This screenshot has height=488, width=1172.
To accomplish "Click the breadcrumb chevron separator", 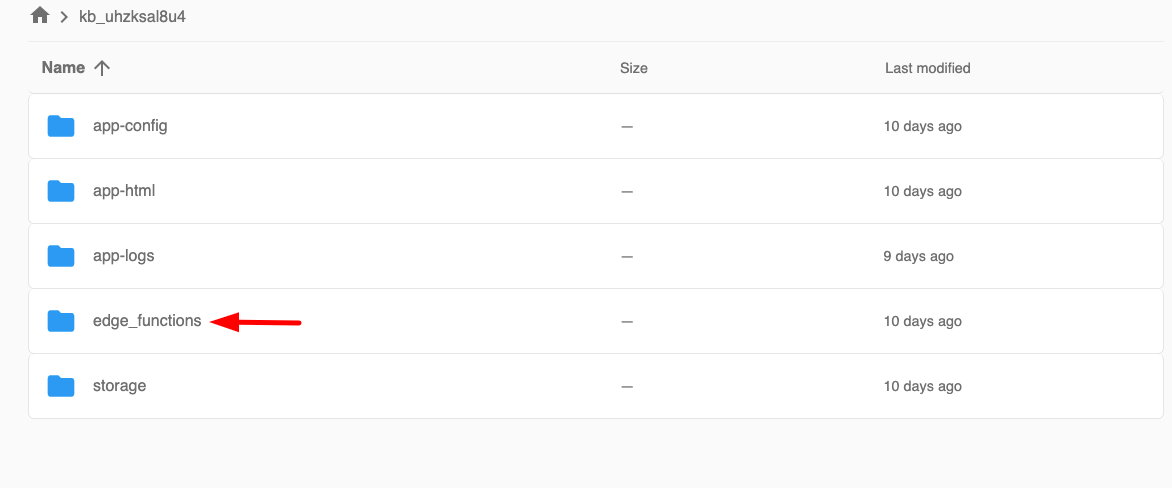I will click(64, 17).
